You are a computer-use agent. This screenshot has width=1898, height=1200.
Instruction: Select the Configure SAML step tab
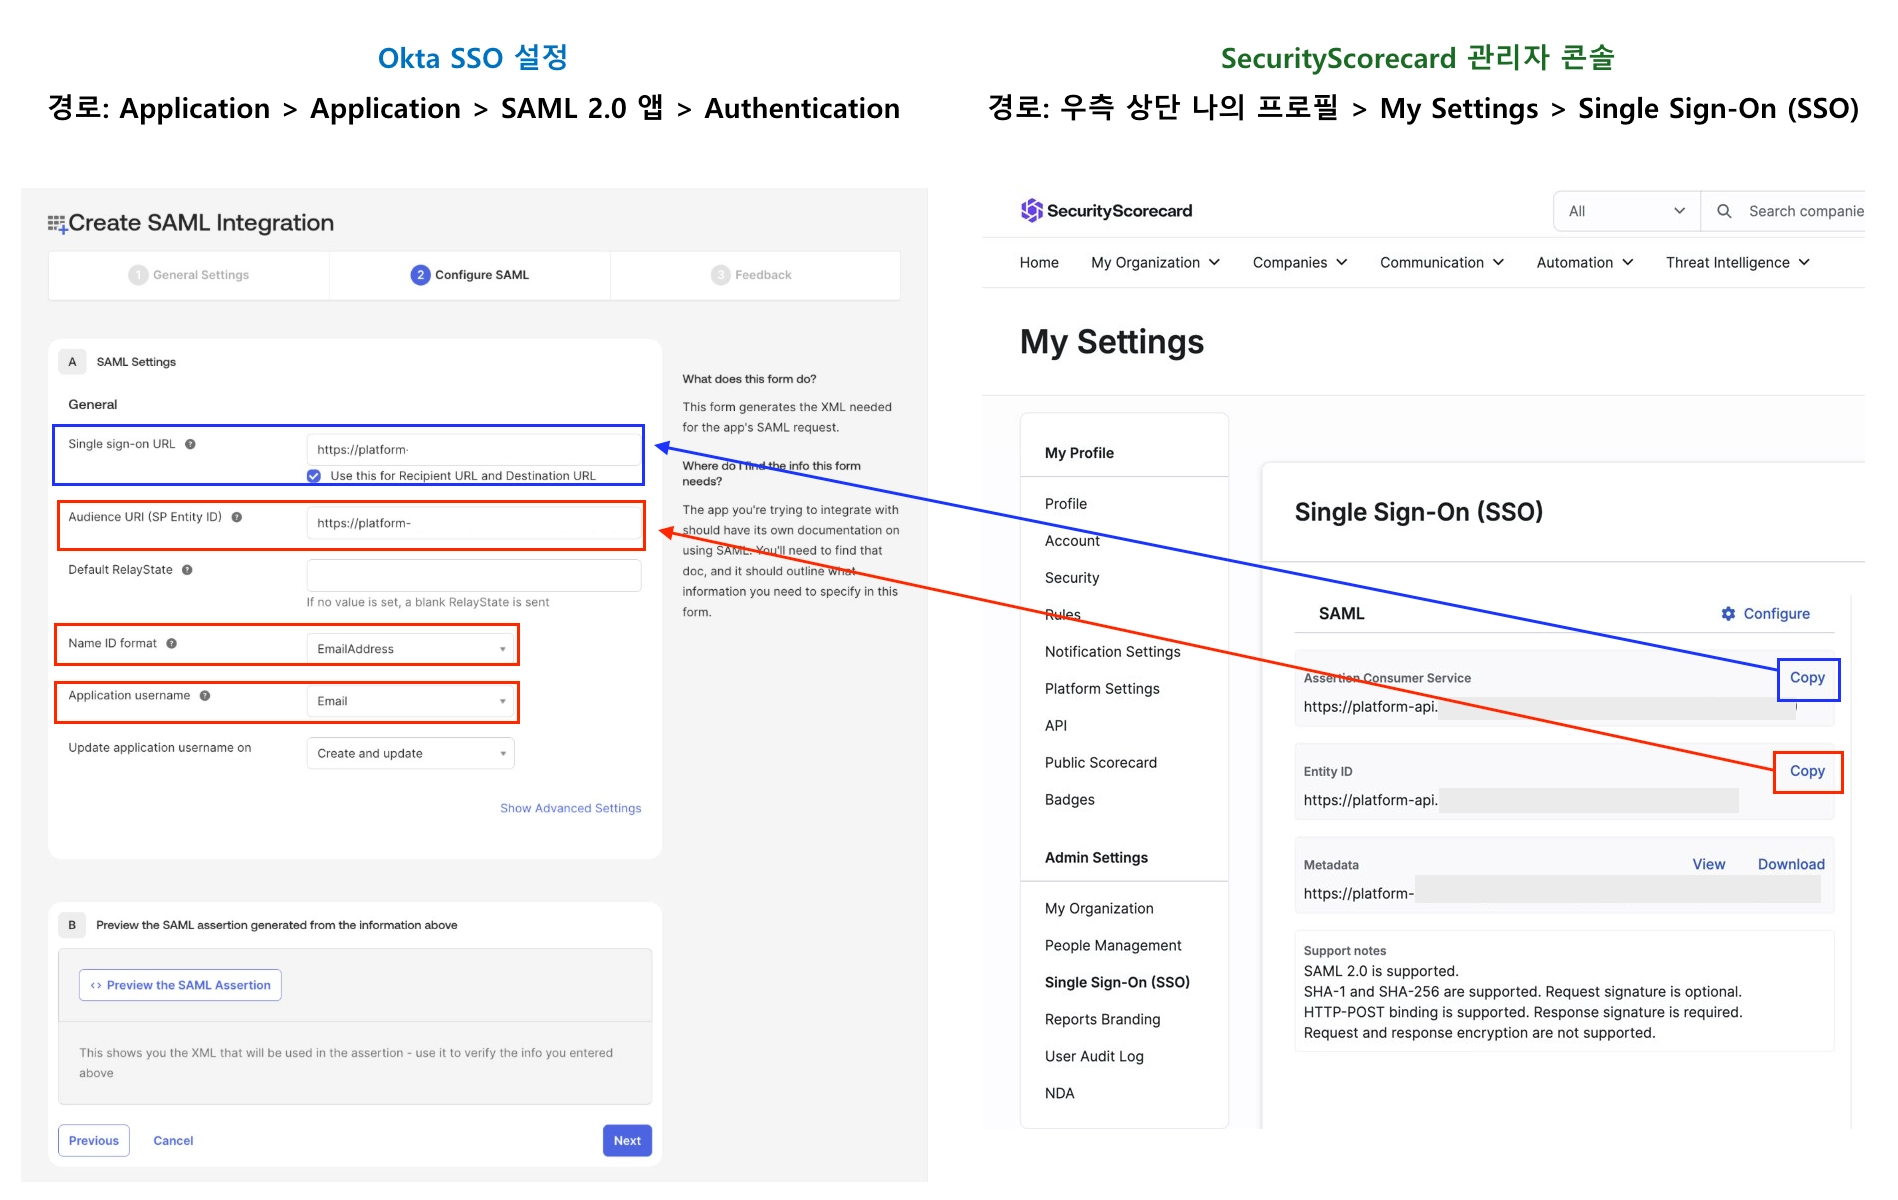click(470, 275)
